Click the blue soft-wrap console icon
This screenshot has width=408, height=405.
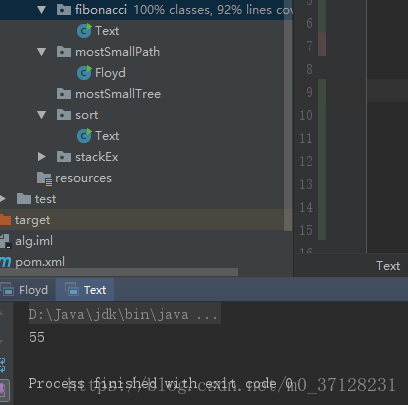click(2, 365)
